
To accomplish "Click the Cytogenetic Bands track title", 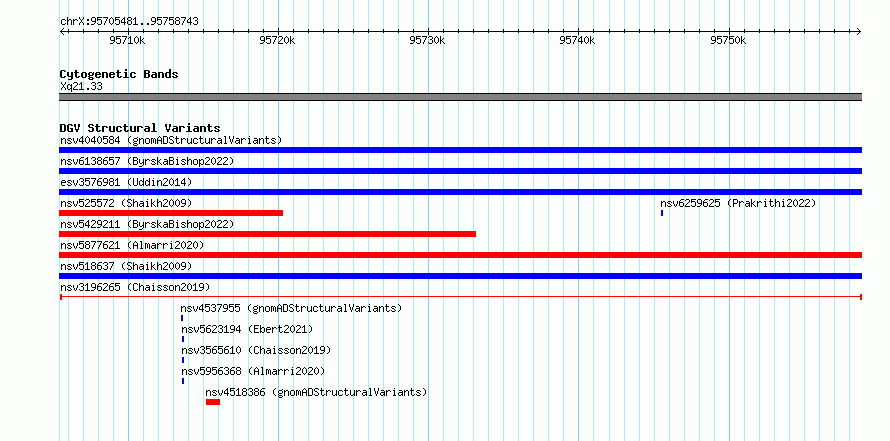I will click(x=119, y=74).
